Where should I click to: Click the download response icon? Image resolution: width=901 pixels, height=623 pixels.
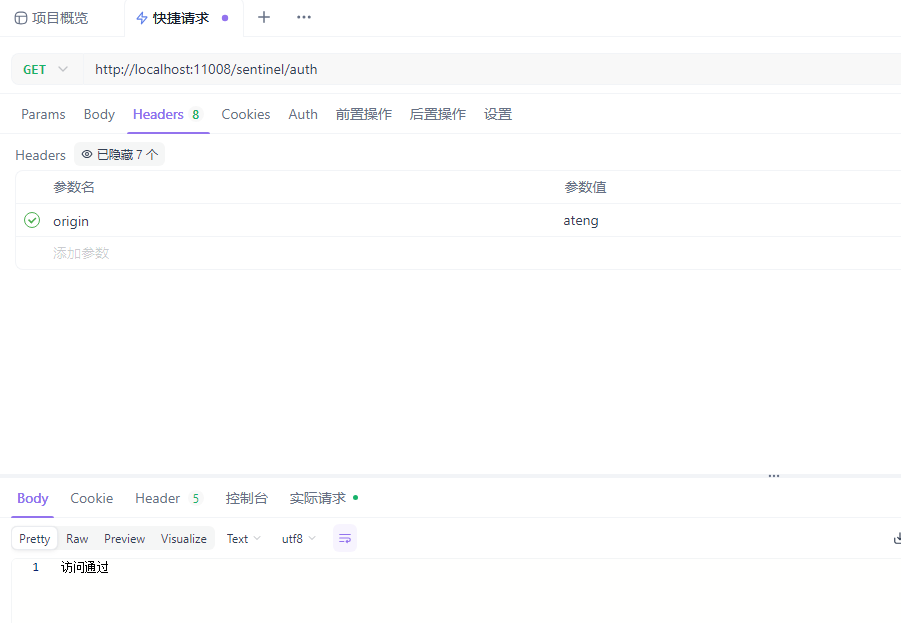[896, 538]
